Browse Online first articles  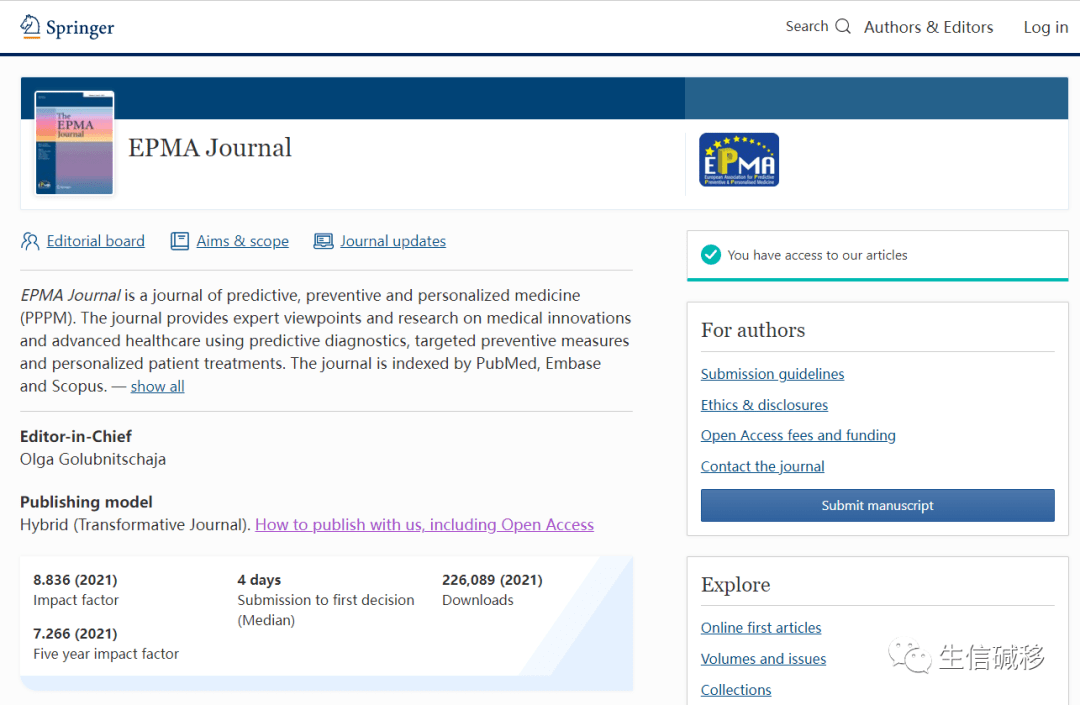coord(761,627)
